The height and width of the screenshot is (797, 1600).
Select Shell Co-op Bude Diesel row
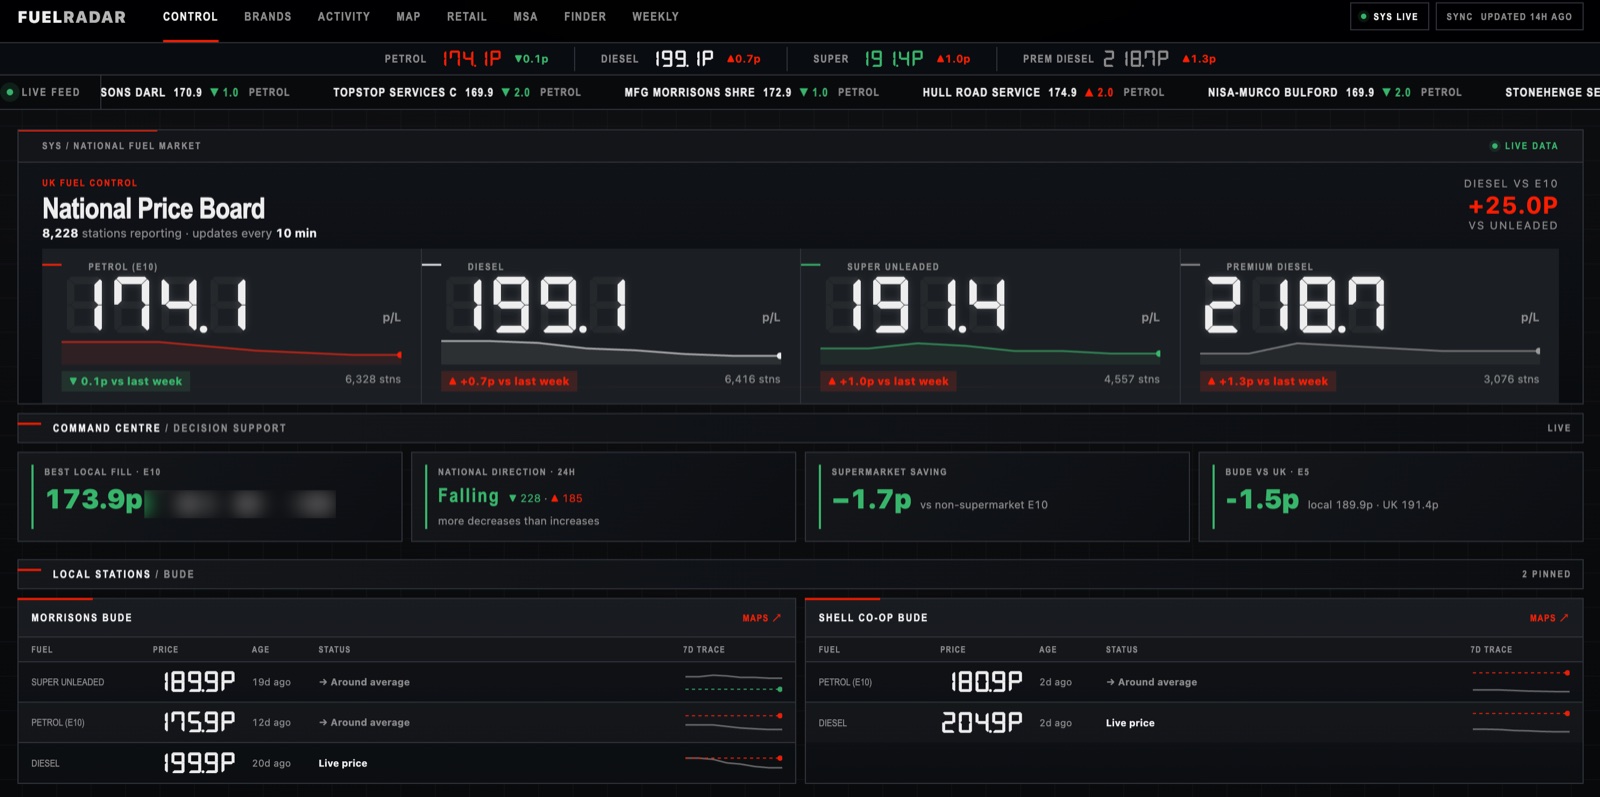(1194, 722)
